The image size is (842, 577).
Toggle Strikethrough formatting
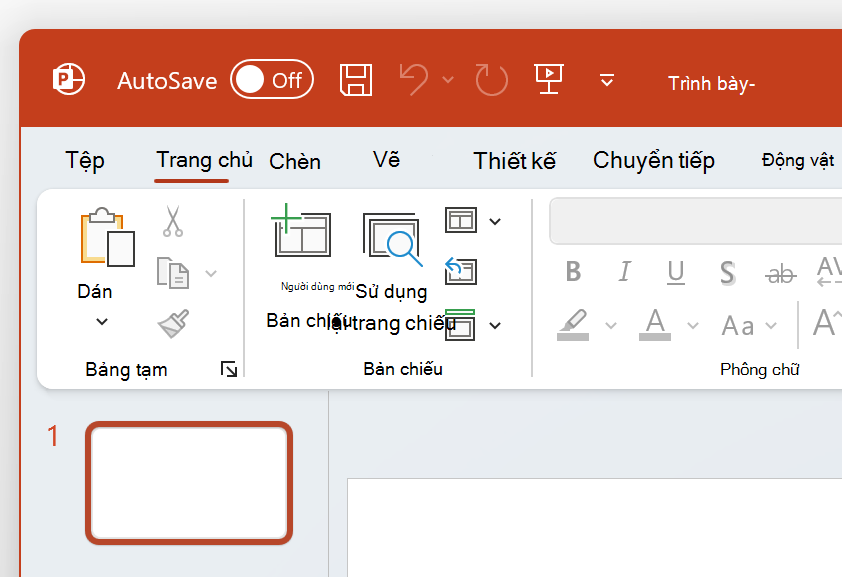pyautogui.click(x=781, y=274)
